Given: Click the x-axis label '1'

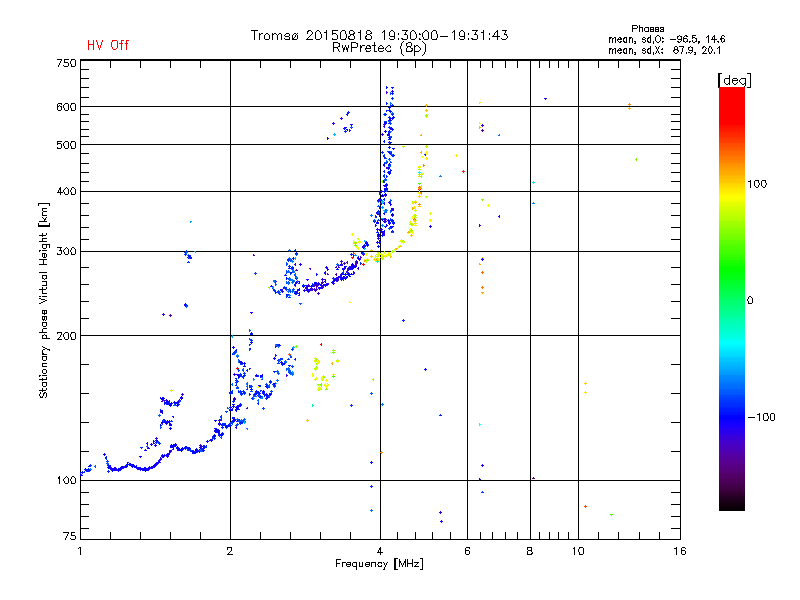Looking at the screenshot, I should [x=80, y=551].
